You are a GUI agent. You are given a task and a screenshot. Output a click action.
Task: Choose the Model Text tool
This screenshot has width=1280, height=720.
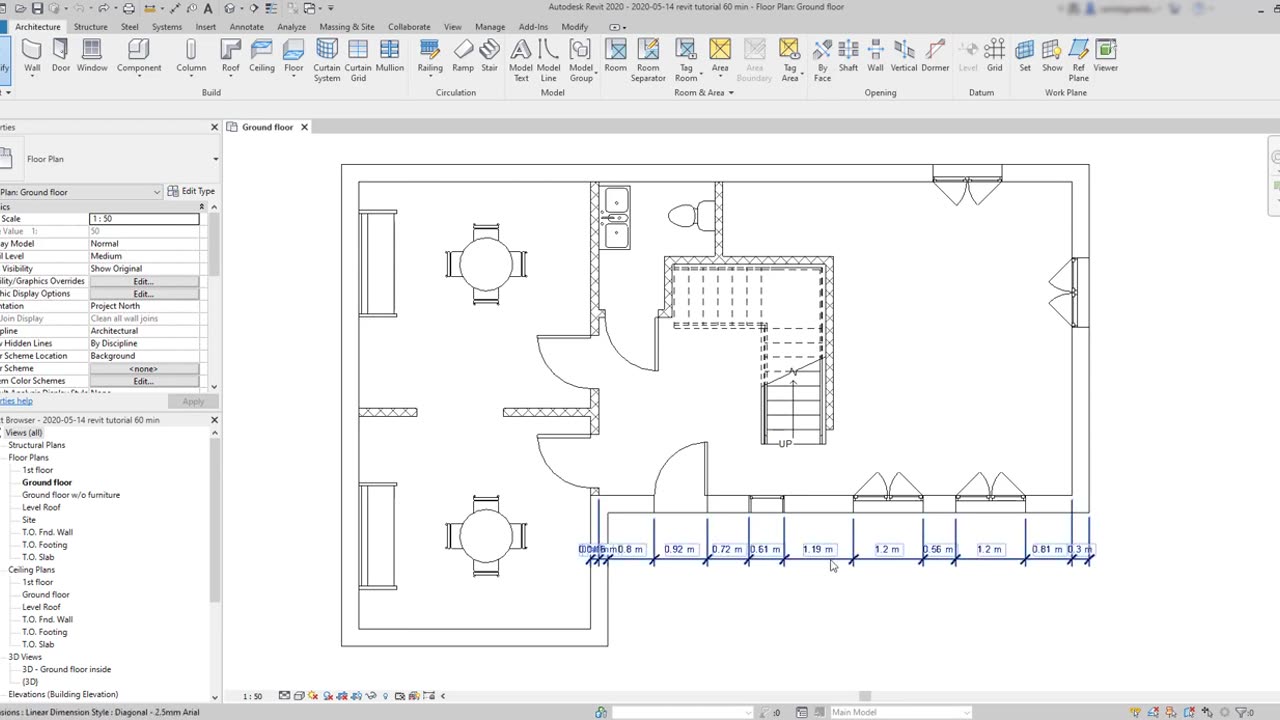(521, 60)
